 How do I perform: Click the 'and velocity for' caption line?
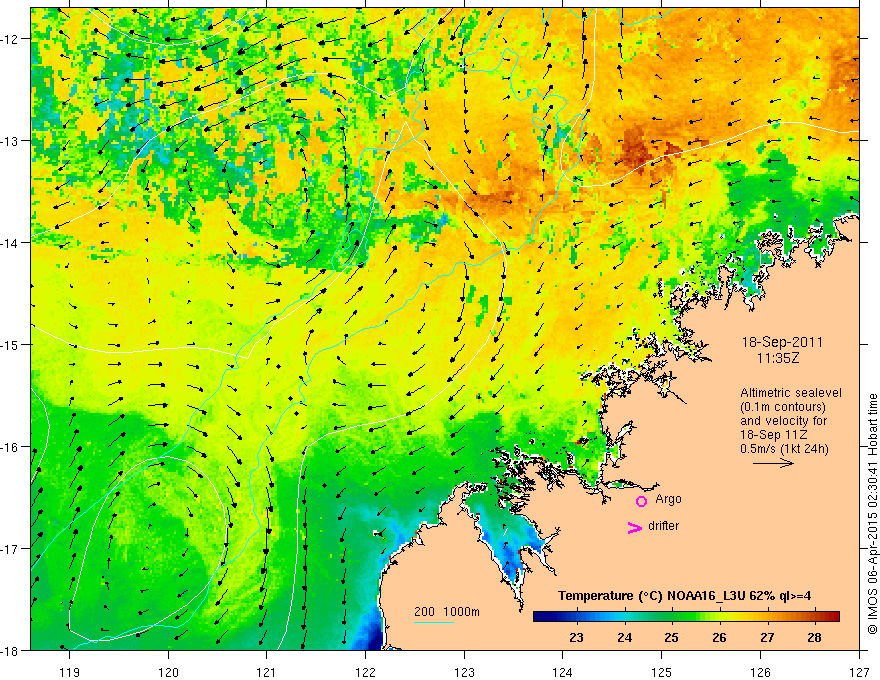click(x=783, y=421)
